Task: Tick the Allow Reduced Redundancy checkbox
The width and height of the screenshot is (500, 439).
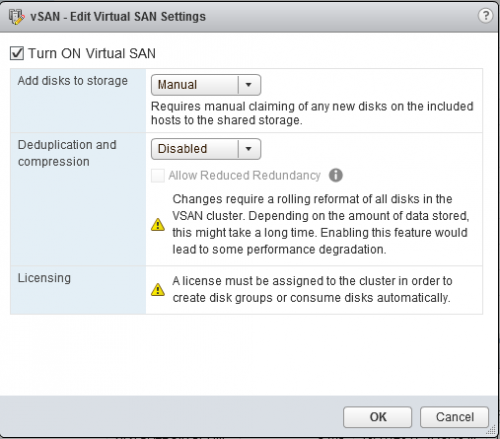Action: click(158, 175)
